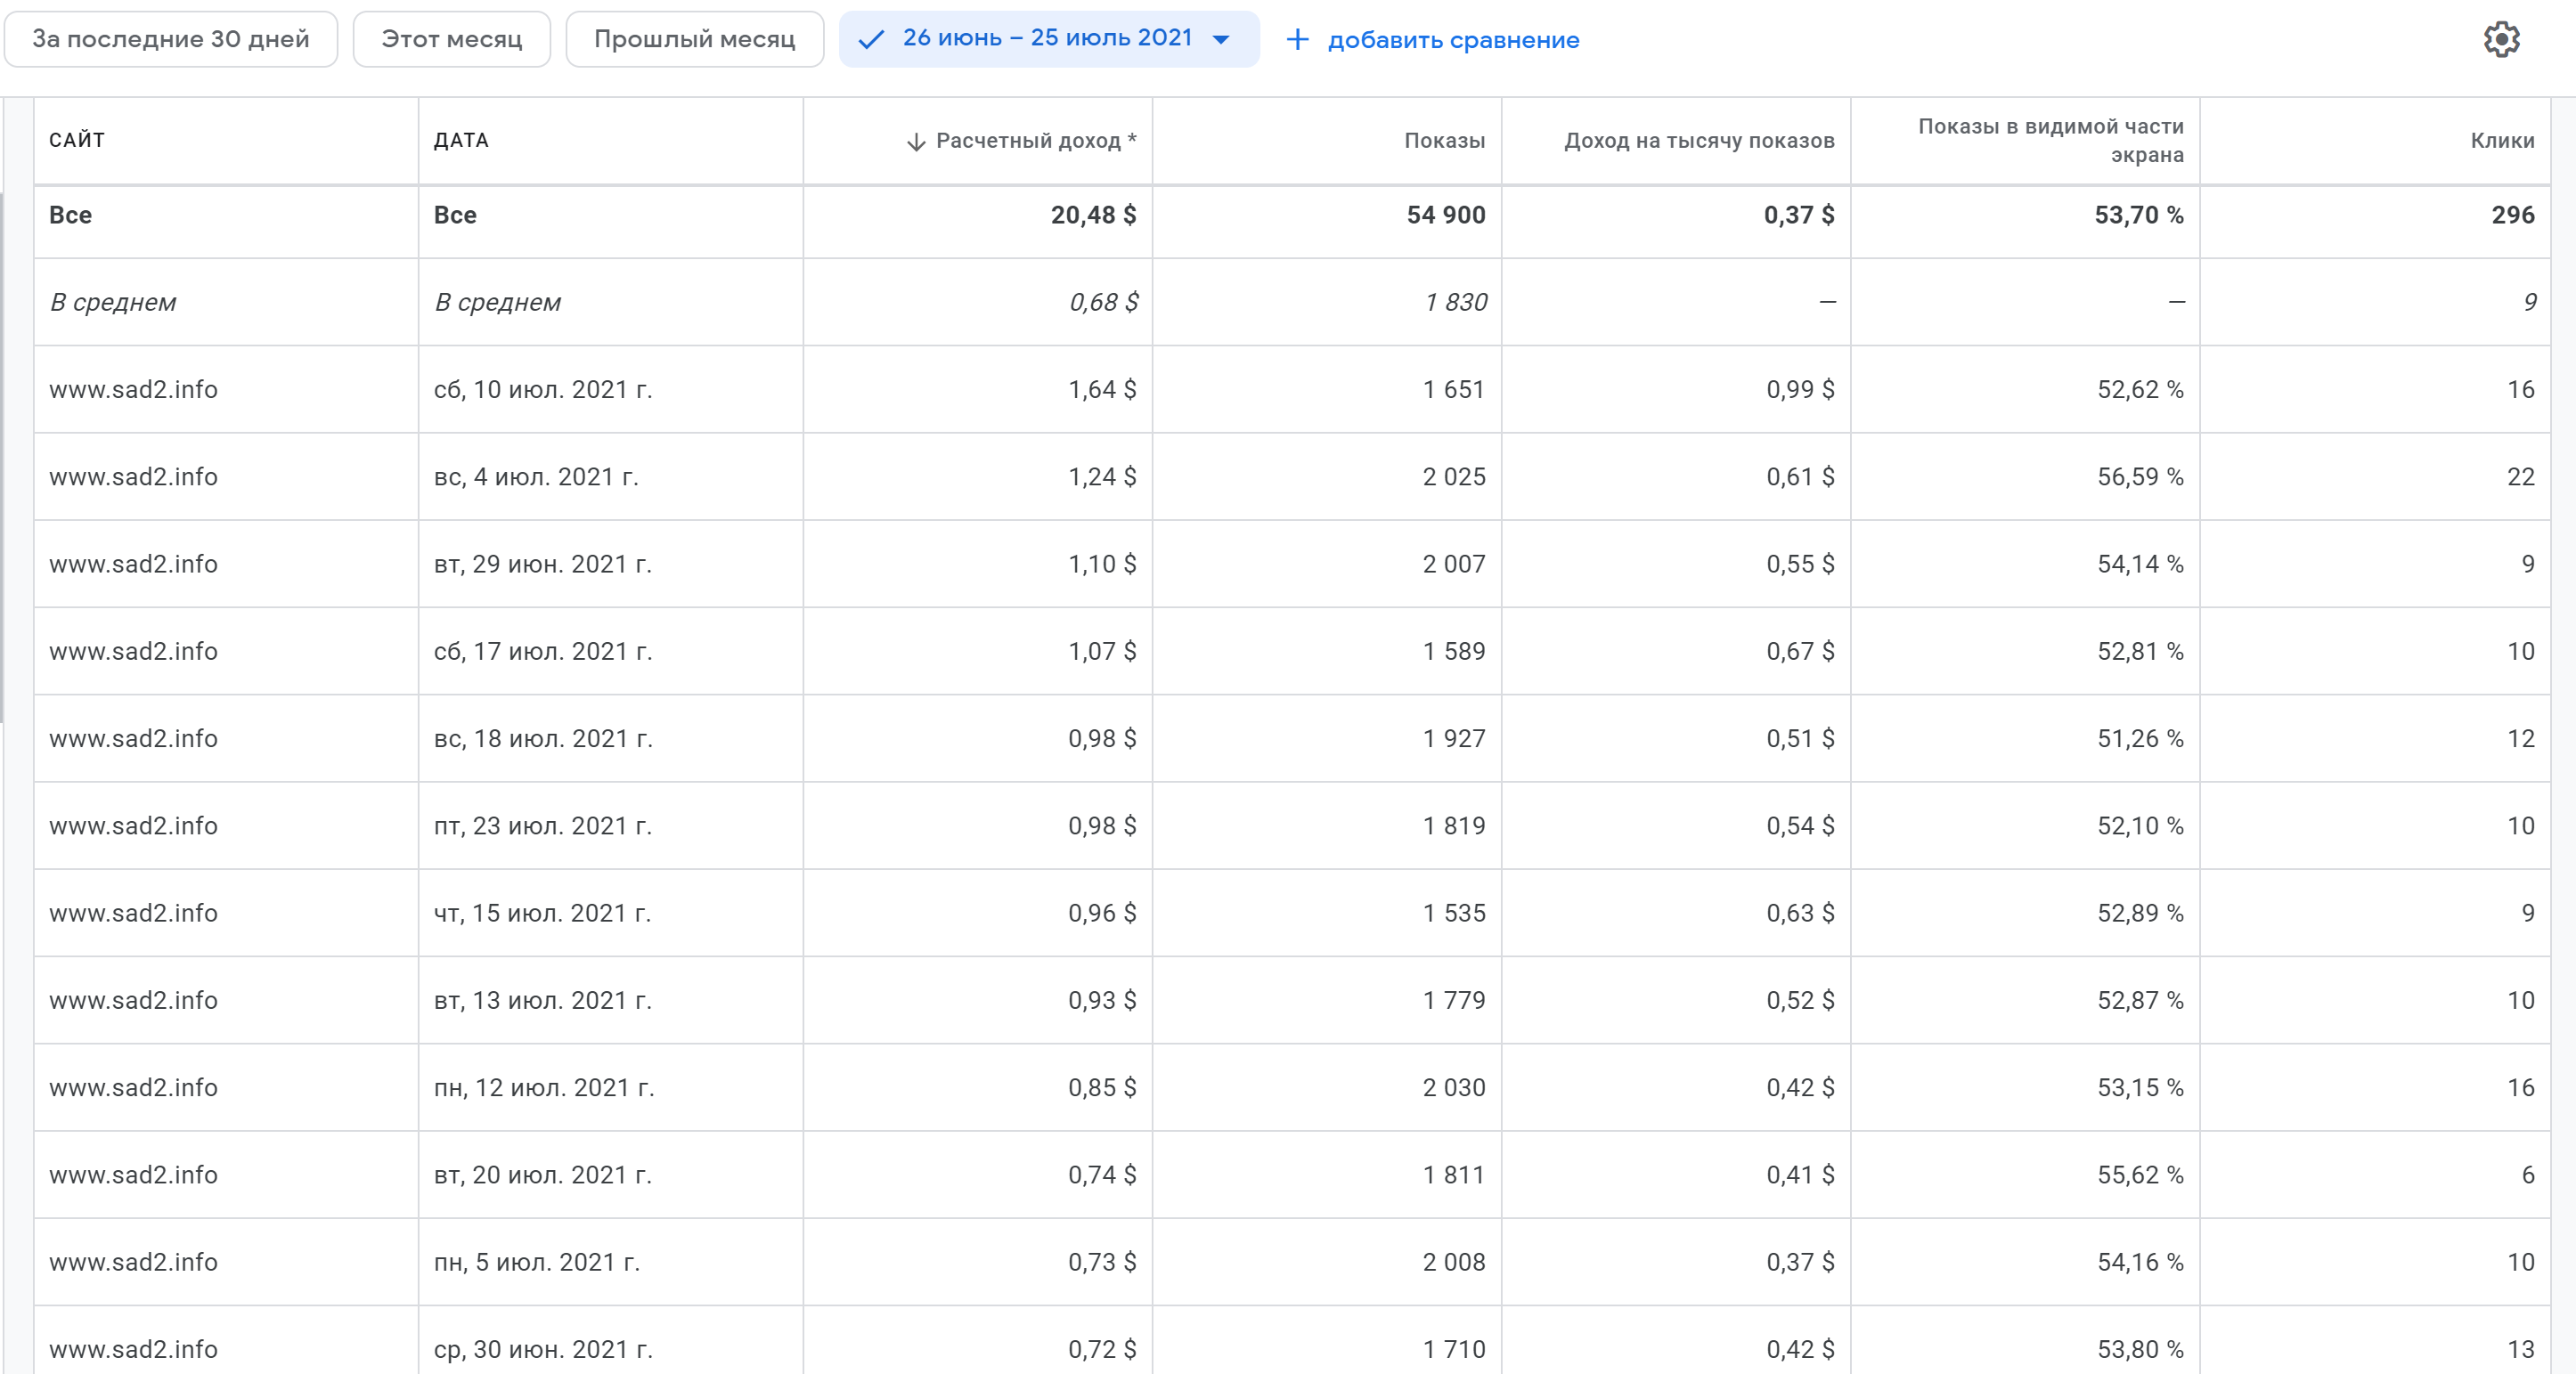2576x1374 pixels.
Task: Click the Все totals row site cell
Action: pos(71,215)
